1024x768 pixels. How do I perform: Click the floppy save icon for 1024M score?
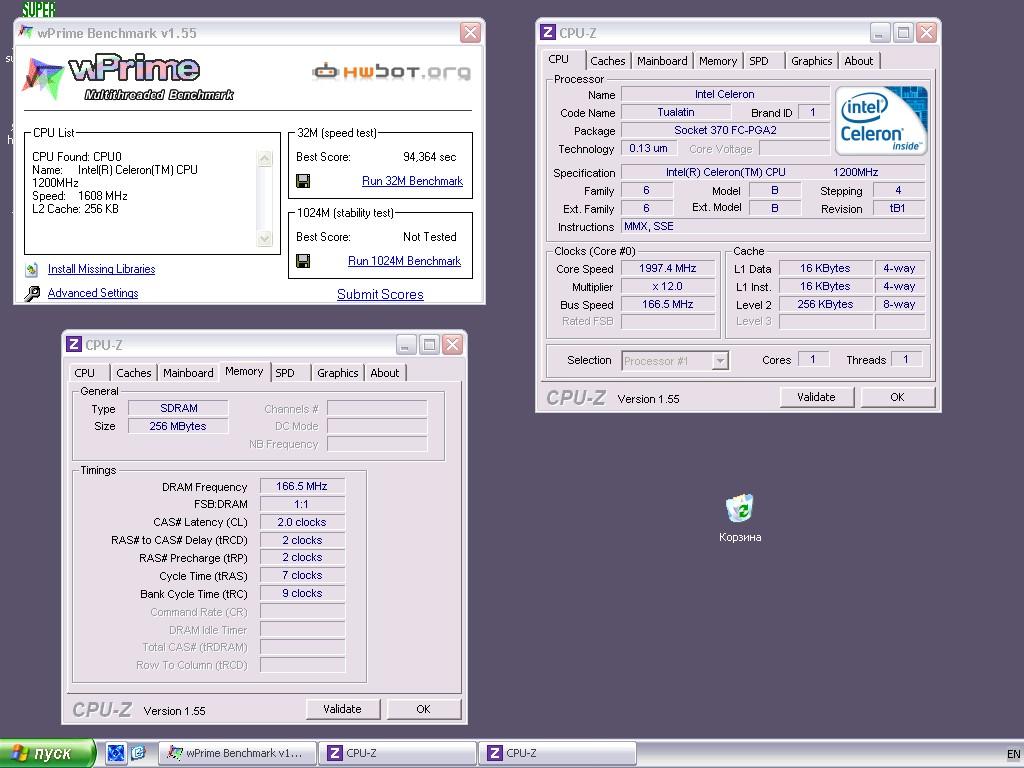tap(303, 261)
